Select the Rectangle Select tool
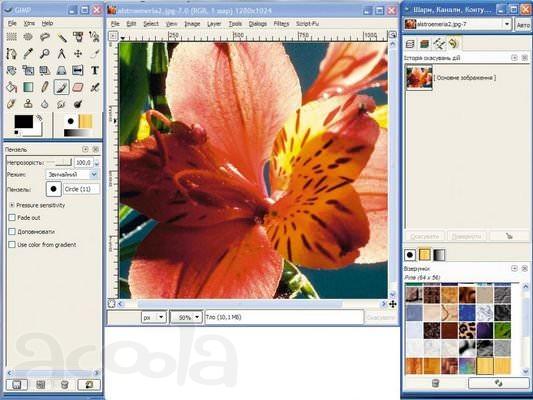The width and height of the screenshot is (533, 400). pyautogui.click(x=12, y=37)
